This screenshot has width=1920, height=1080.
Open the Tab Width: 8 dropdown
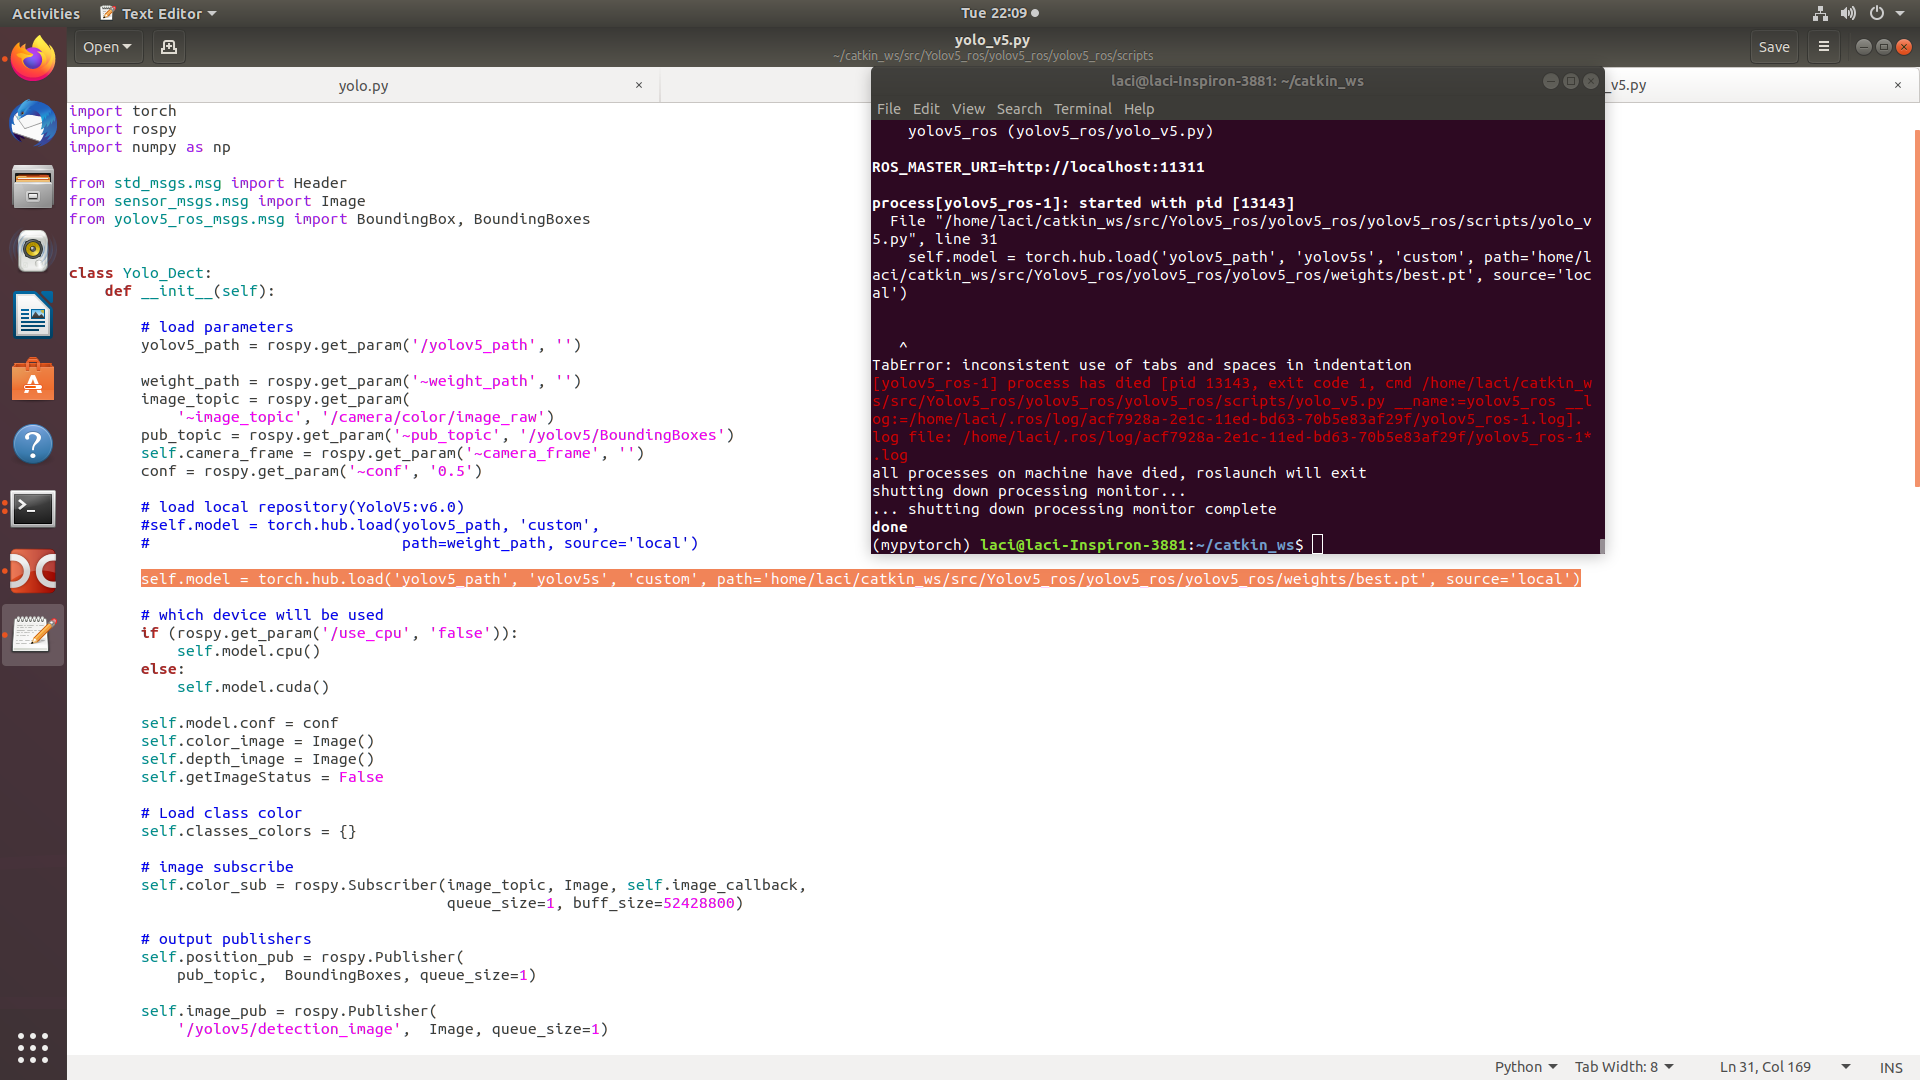pyautogui.click(x=1623, y=1066)
